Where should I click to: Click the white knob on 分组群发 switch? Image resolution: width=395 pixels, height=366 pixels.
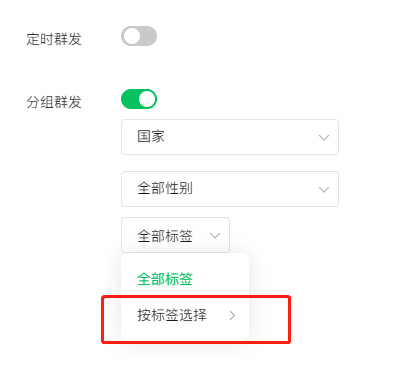point(147,99)
